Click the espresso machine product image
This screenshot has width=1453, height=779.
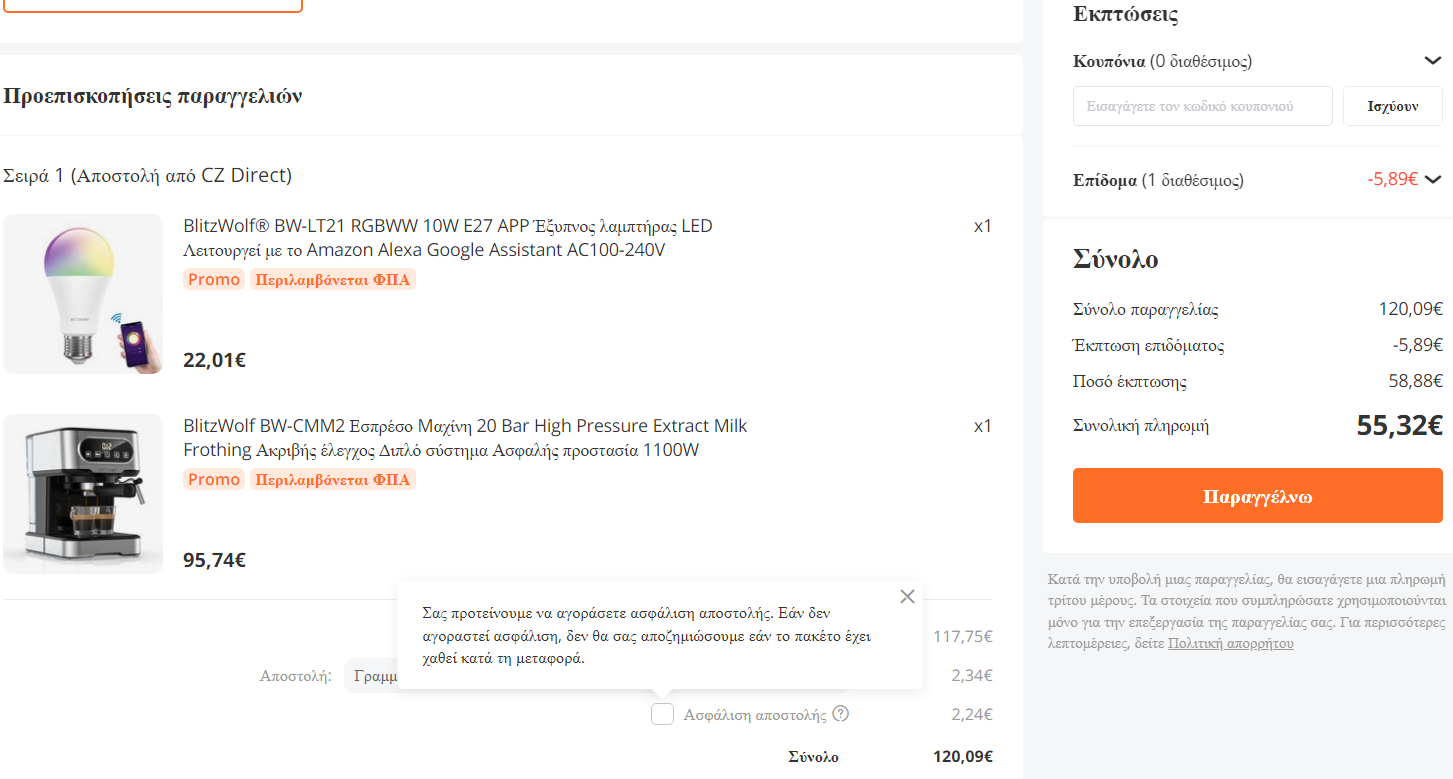[x=83, y=494]
